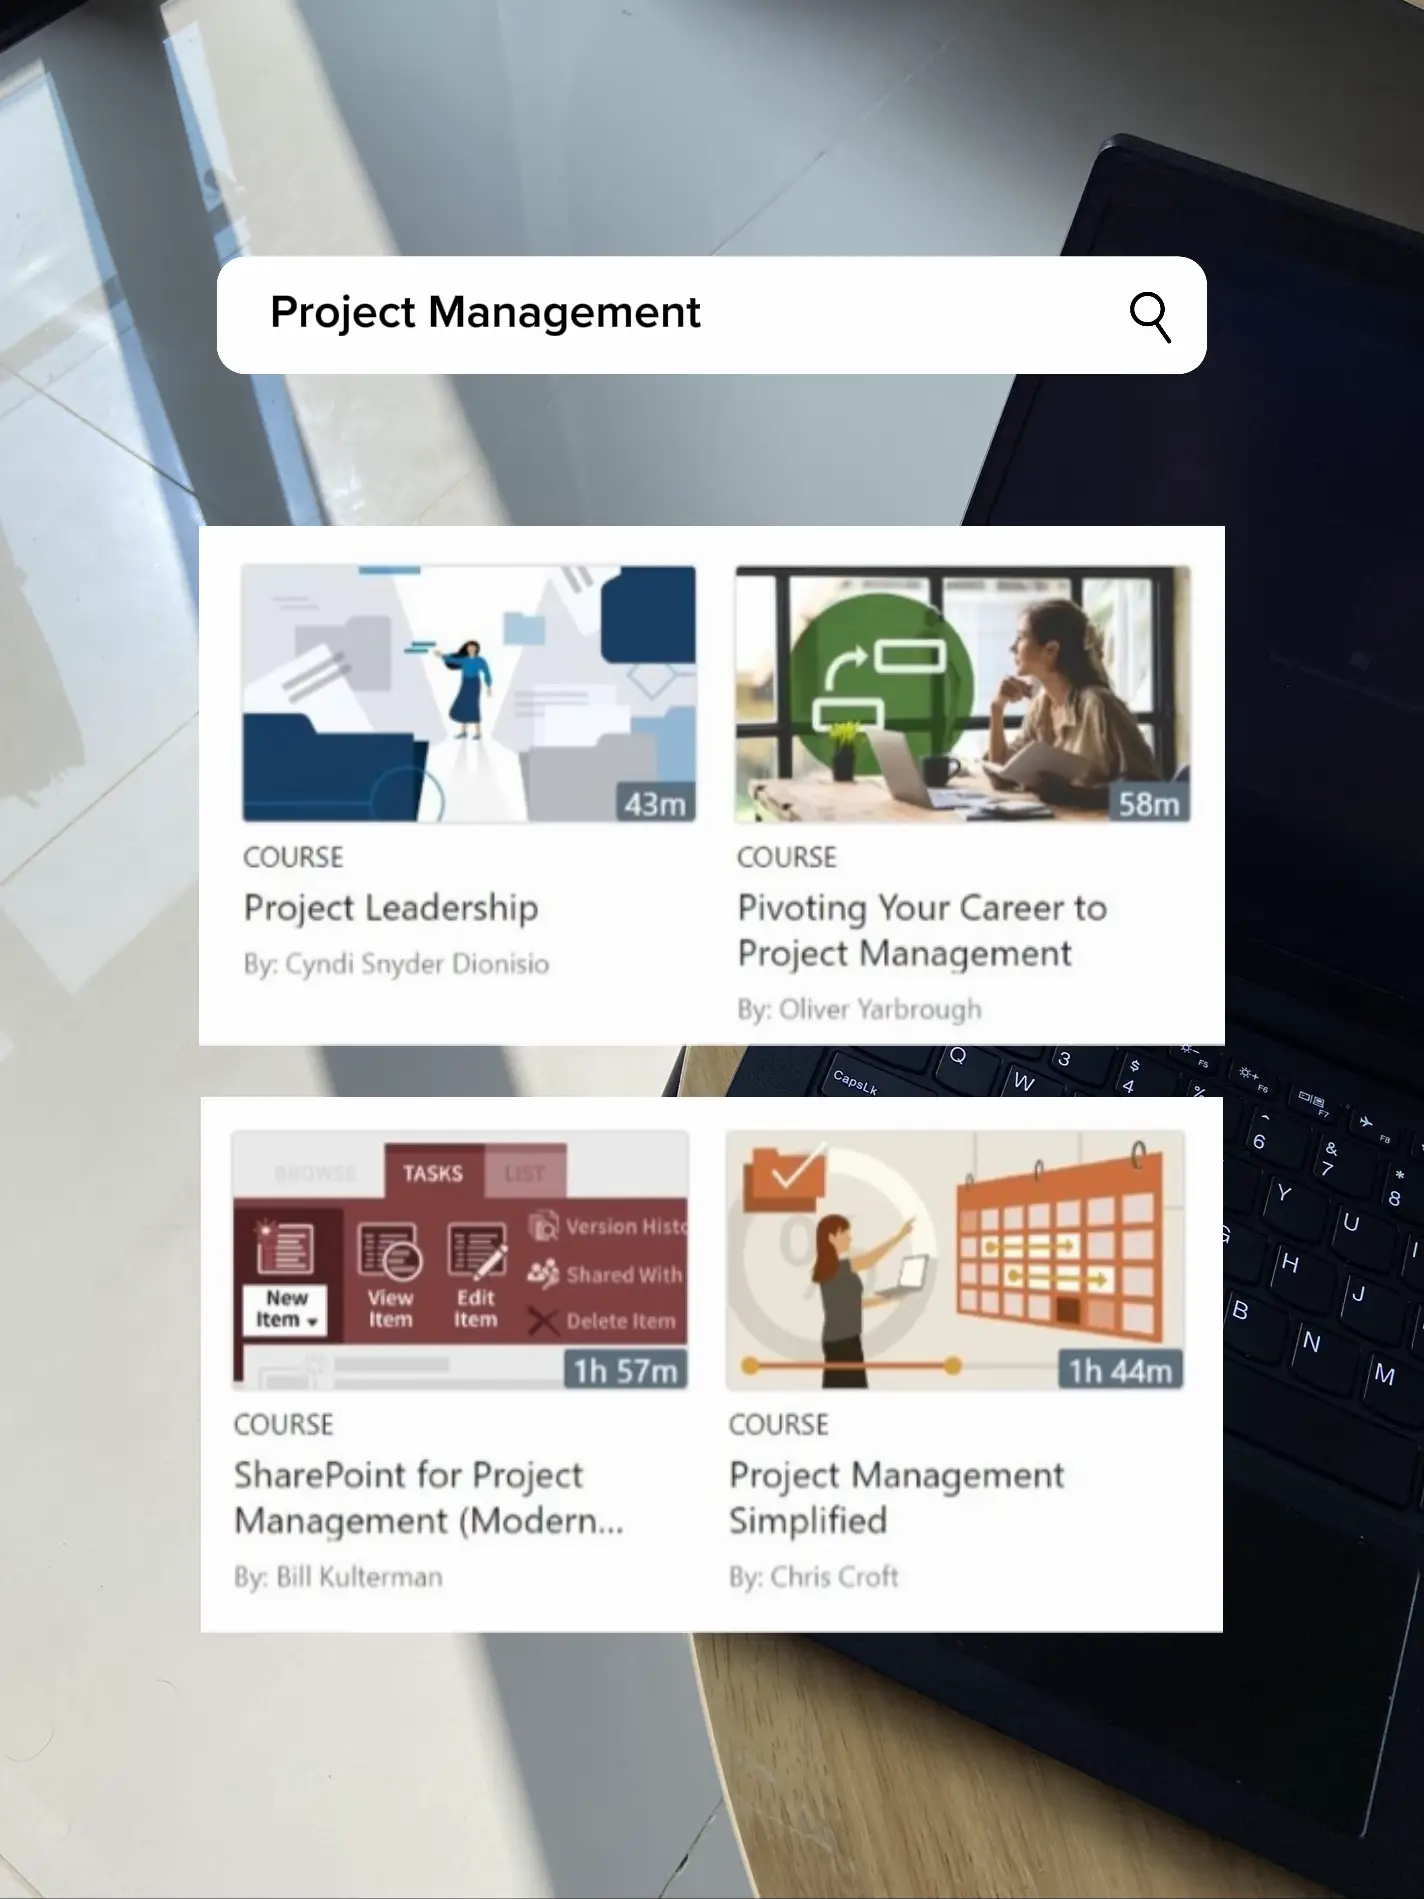Click the magnifying glass search icon
Viewport: 1424px width, 1899px height.
click(x=1150, y=317)
